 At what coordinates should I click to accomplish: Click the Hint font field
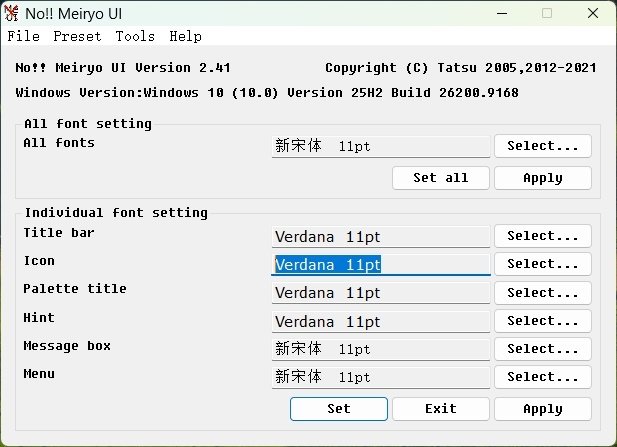(381, 321)
